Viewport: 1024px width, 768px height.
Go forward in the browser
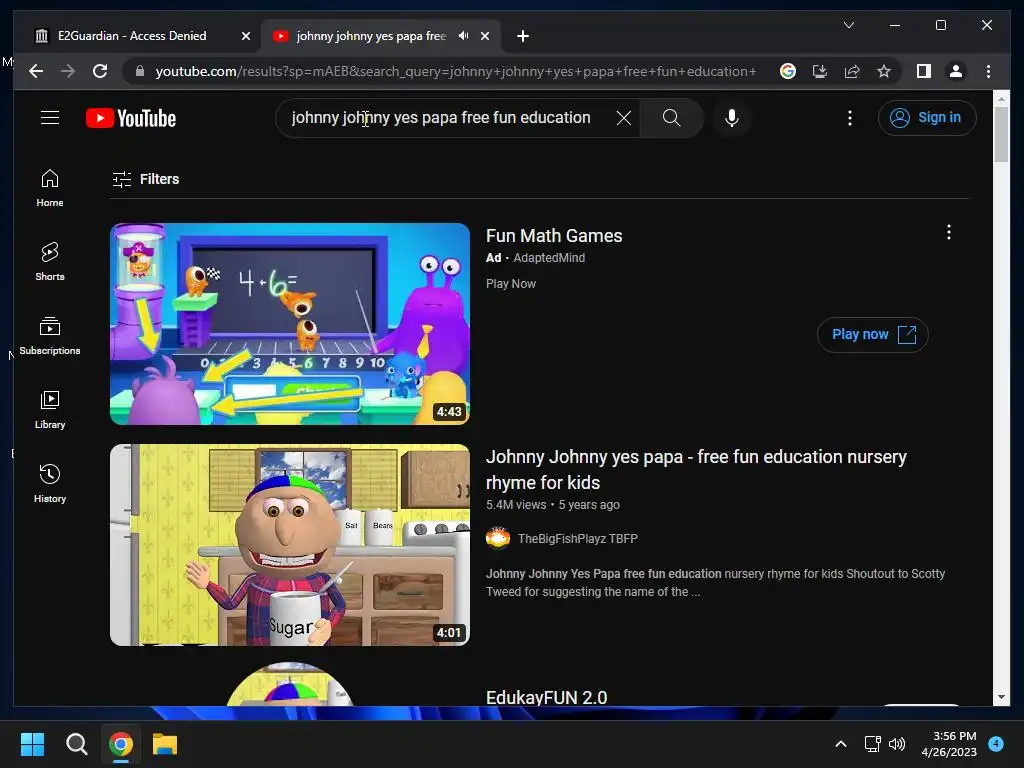(68, 71)
